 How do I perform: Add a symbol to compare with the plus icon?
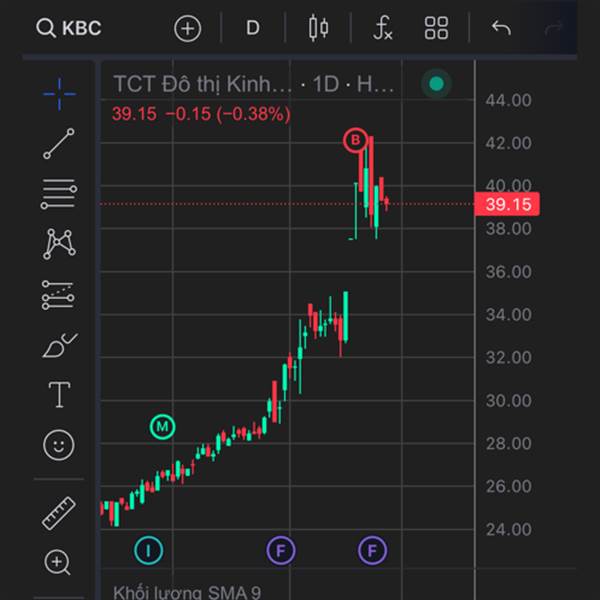pos(188,28)
